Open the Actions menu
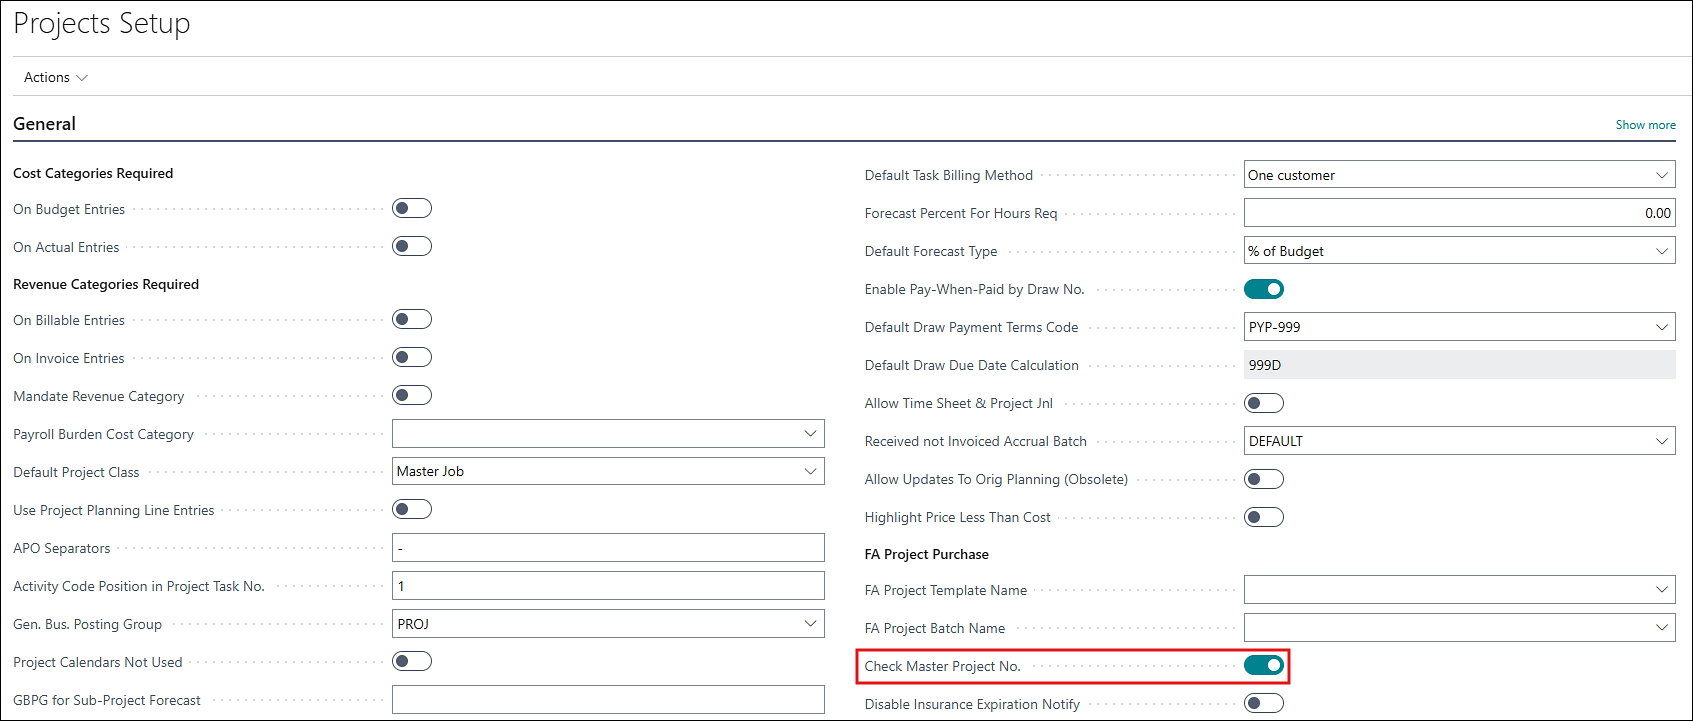 56,77
